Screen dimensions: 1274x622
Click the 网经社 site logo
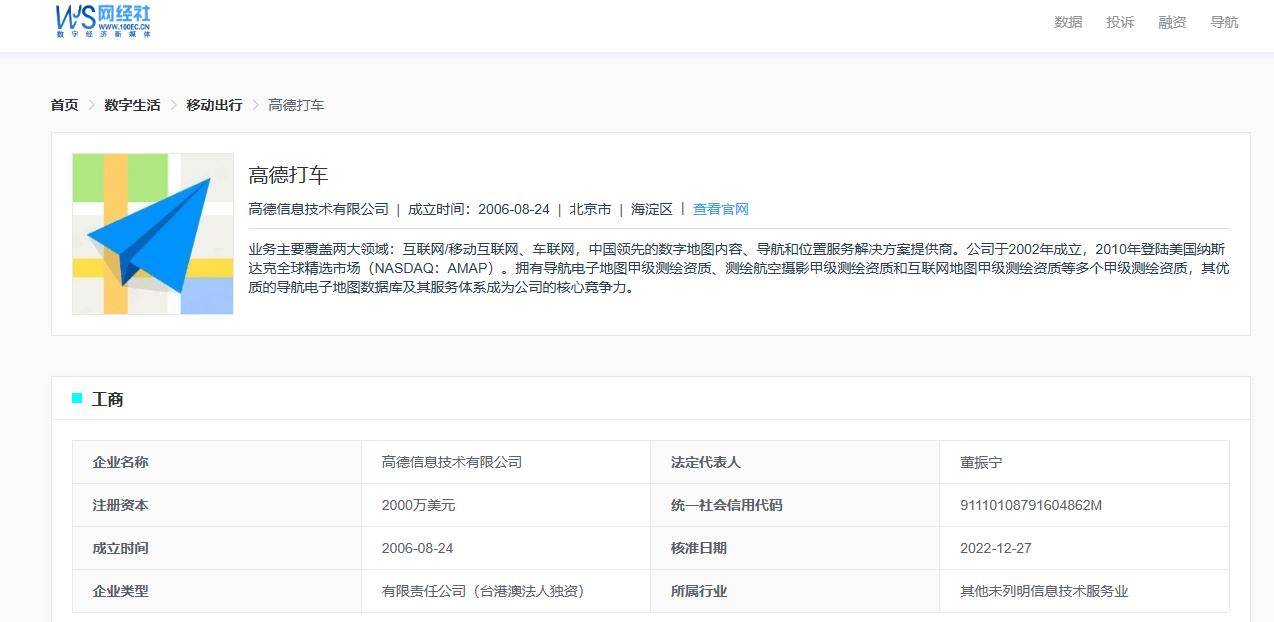click(103, 20)
